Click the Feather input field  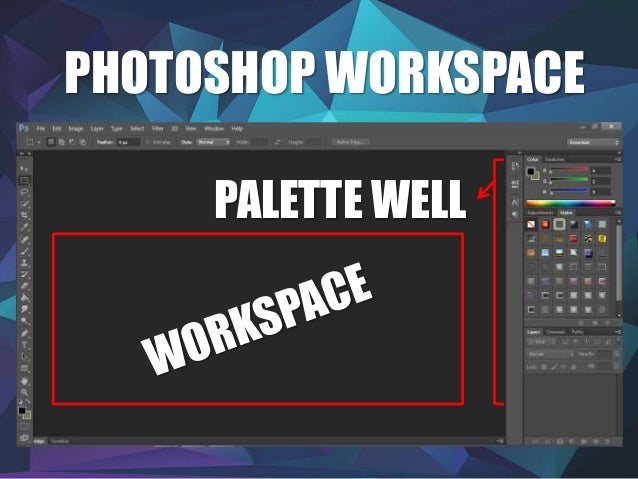coord(129,142)
